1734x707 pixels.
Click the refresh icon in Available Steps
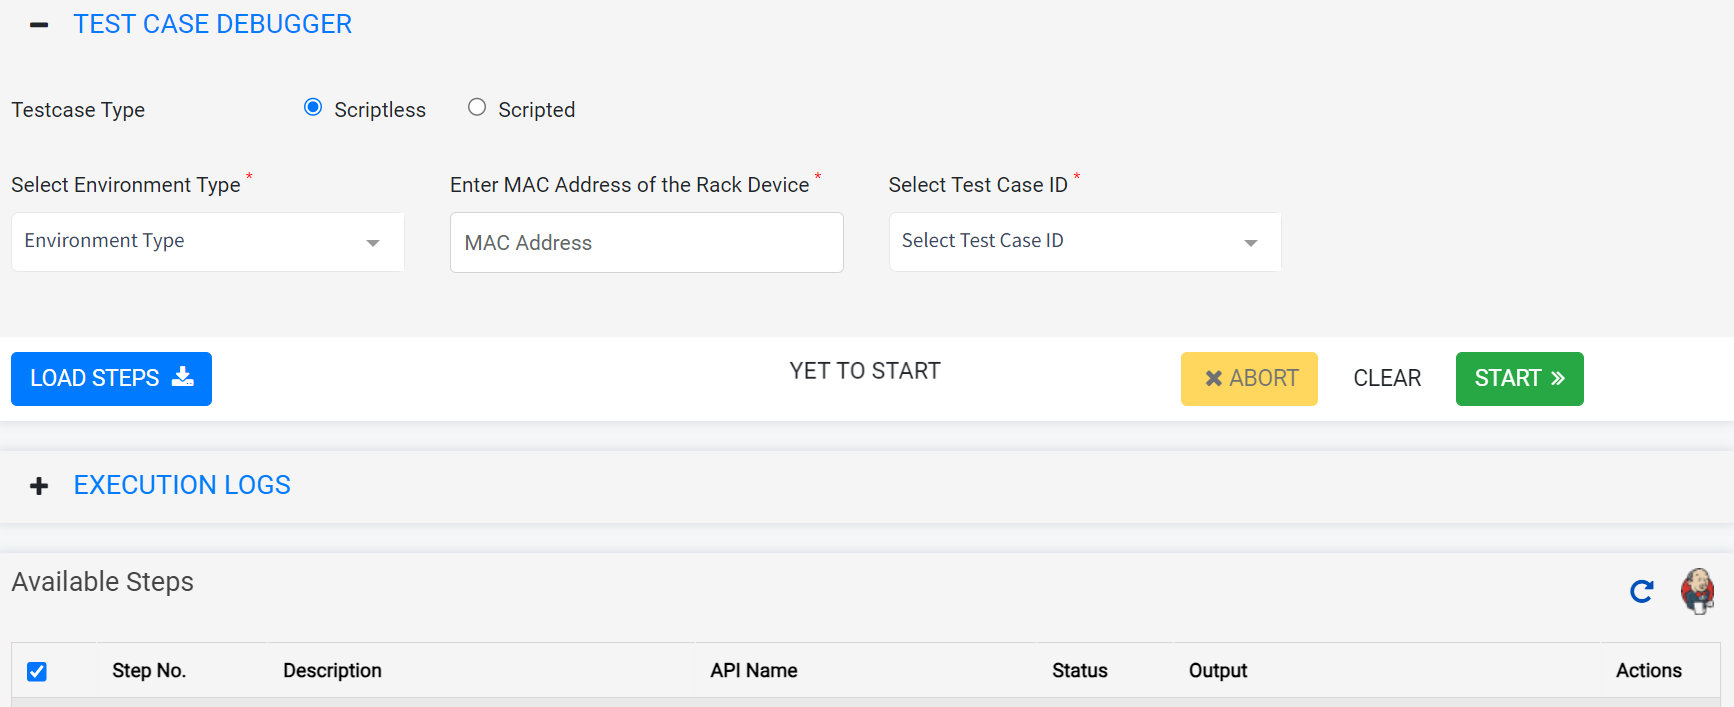coord(1641,592)
